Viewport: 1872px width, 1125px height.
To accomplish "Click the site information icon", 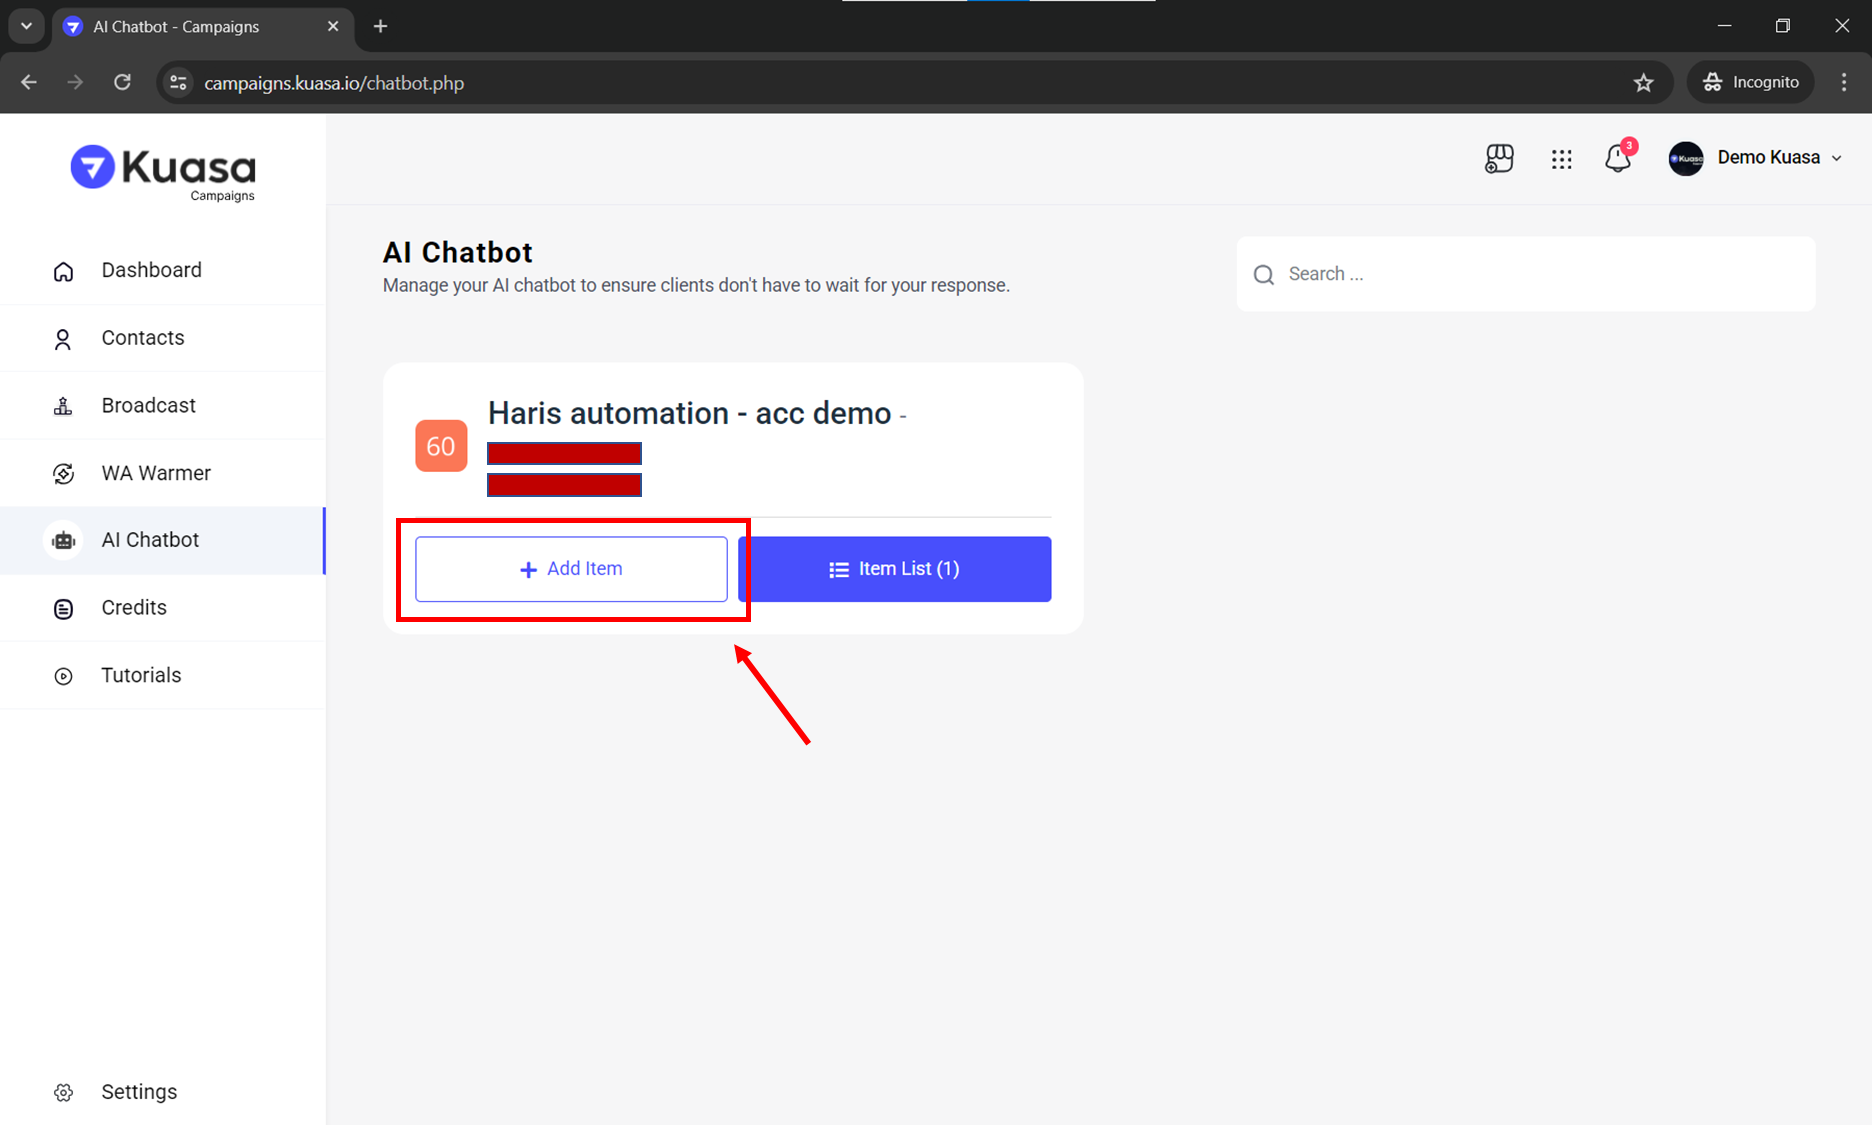I will click(179, 83).
